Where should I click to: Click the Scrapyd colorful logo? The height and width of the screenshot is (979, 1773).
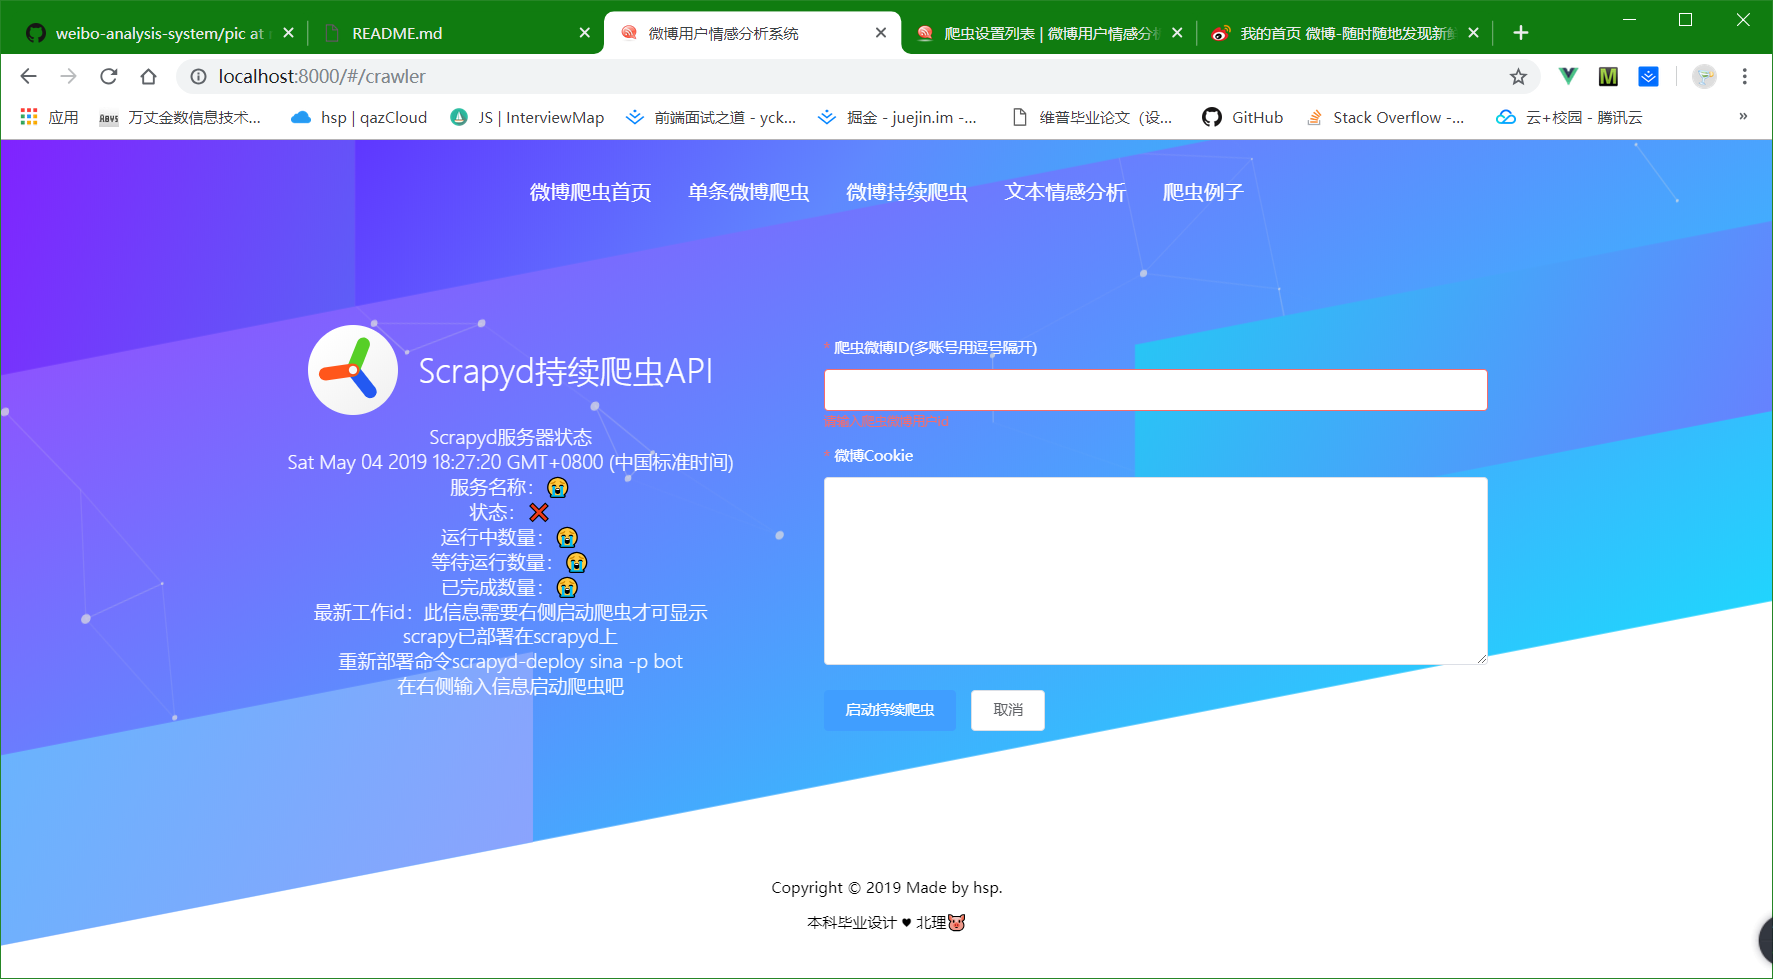pyautogui.click(x=353, y=370)
